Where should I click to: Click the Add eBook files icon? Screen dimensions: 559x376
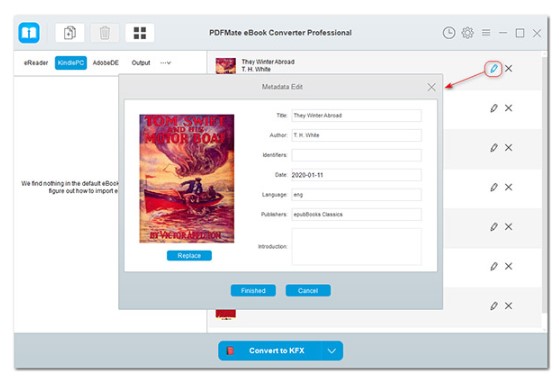[70, 33]
